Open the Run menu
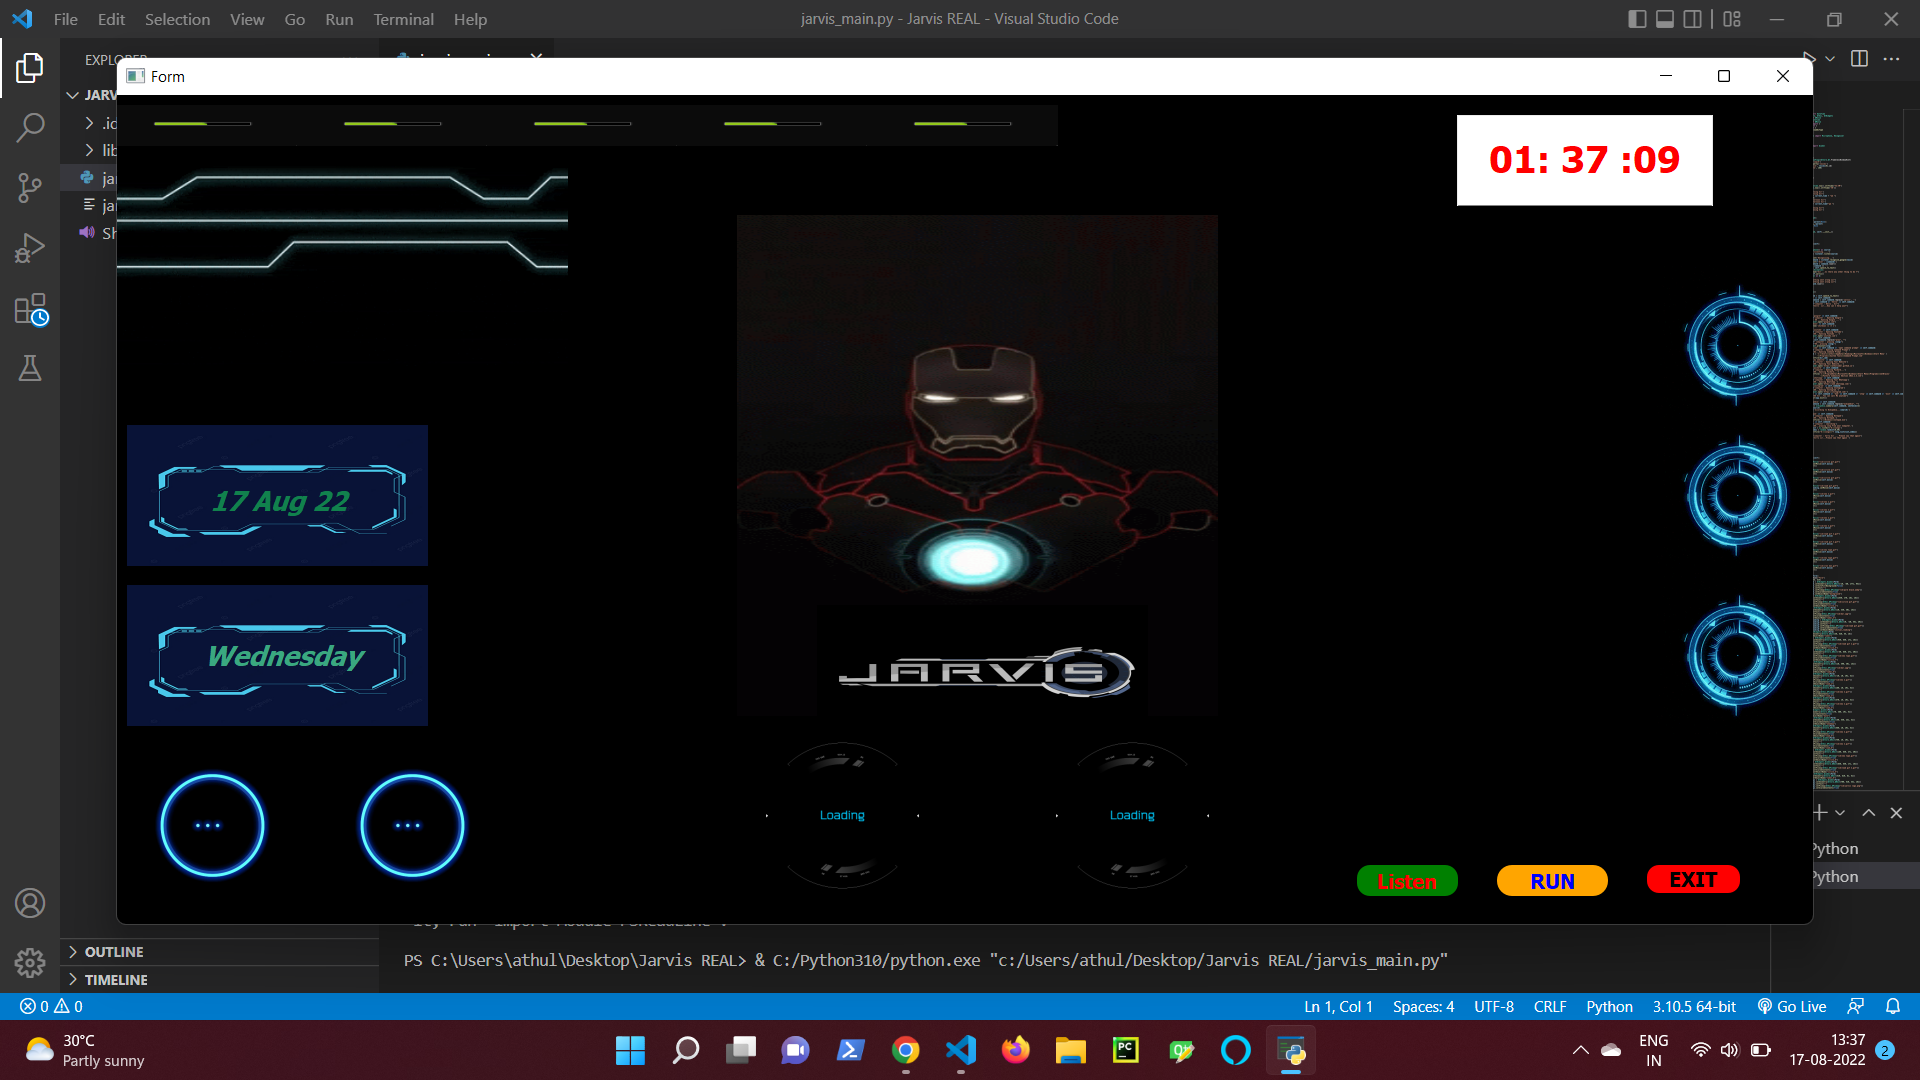Viewport: 1920px width, 1080px height. (x=339, y=19)
